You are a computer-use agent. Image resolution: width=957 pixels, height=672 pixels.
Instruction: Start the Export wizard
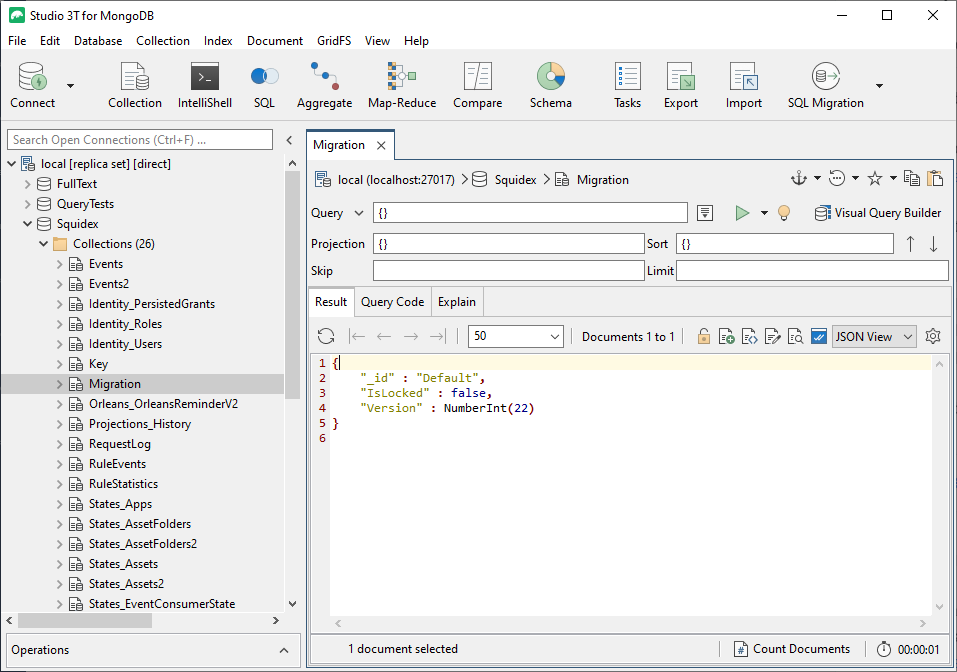pyautogui.click(x=681, y=85)
